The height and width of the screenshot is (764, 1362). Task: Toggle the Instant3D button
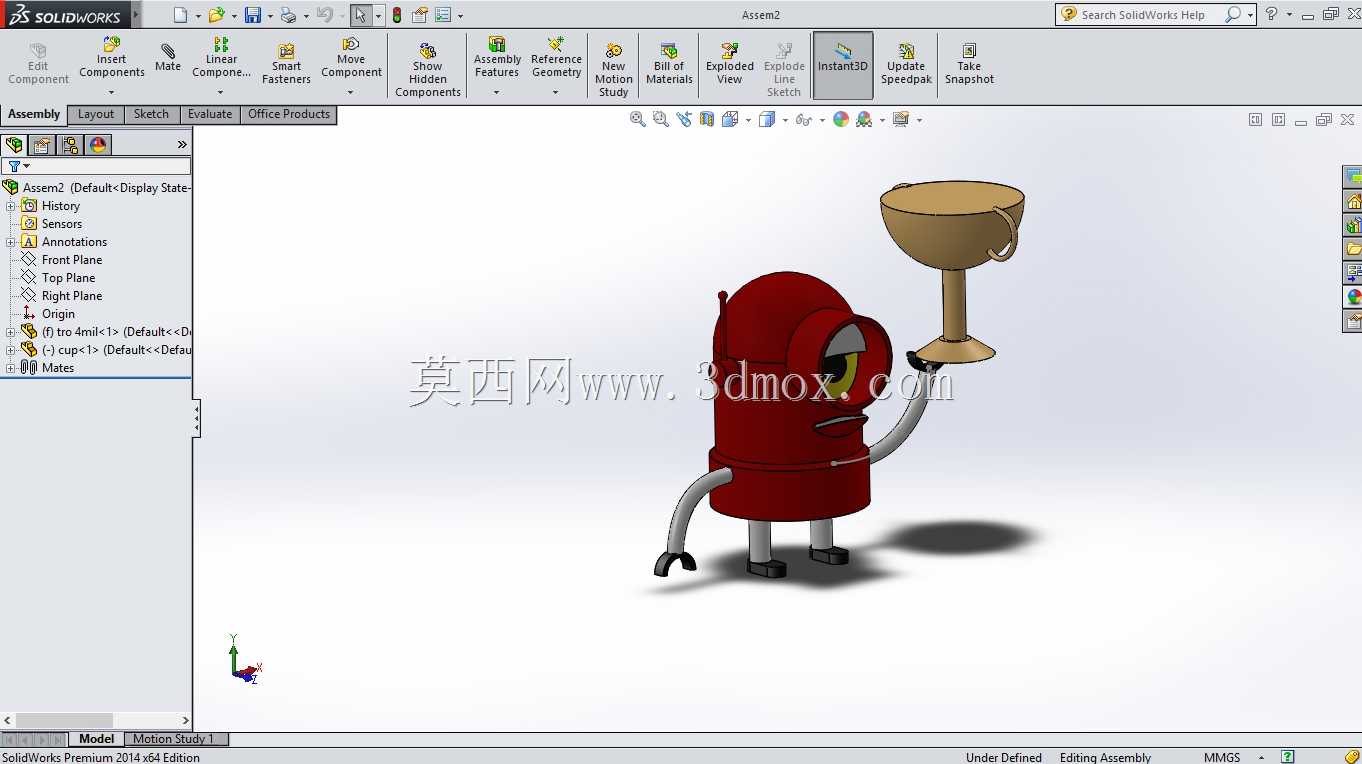click(843, 65)
